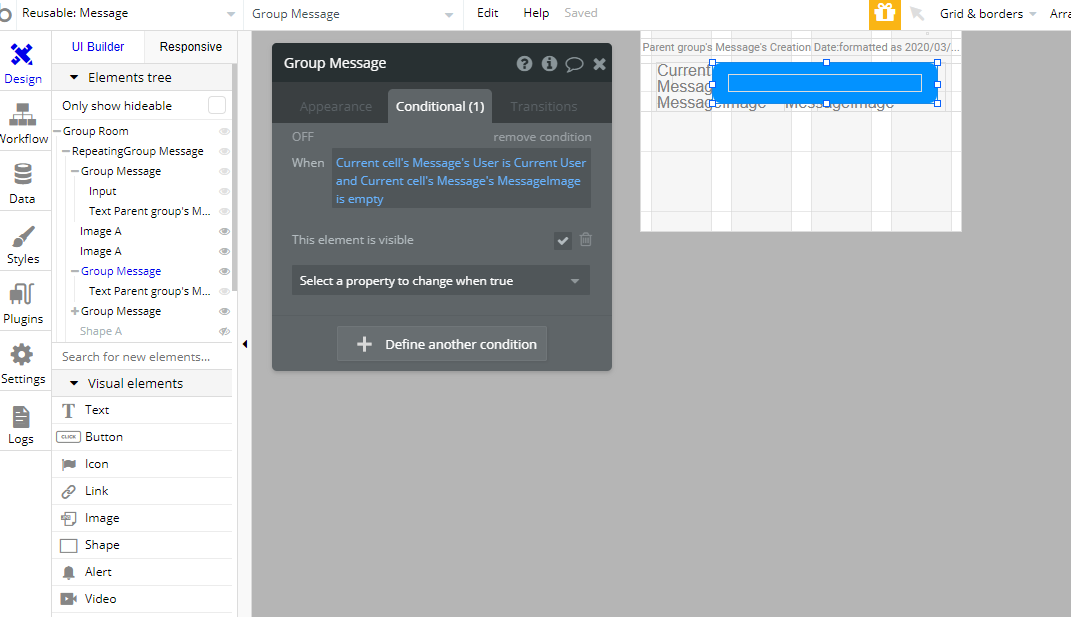
Task: Click the inspector arrow icon in top bar
Action: pos(917,14)
